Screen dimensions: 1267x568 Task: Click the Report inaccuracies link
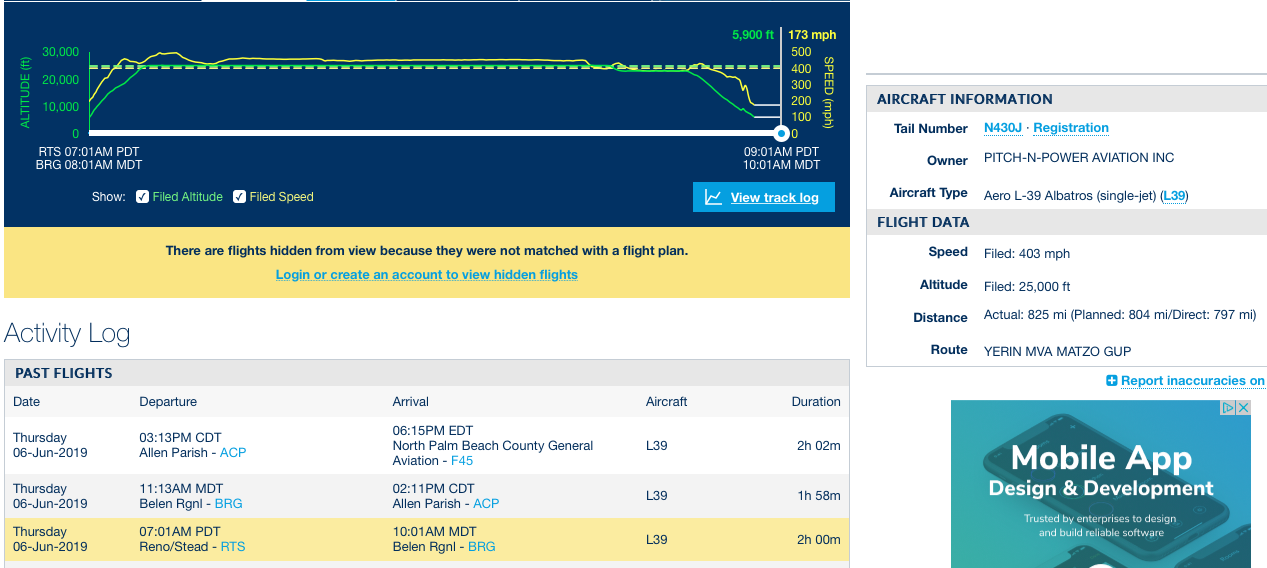[1192, 381]
